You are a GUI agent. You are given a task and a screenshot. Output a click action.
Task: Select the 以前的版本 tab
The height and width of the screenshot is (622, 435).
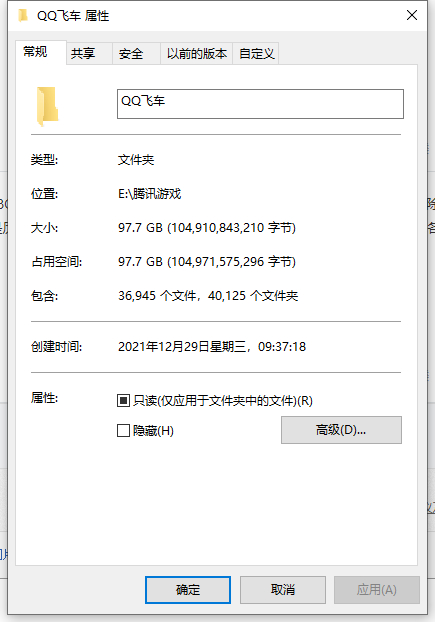[x=196, y=53]
